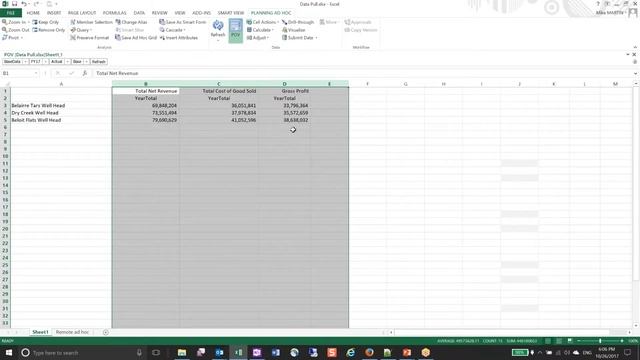Viewport: 640px width, 360px height.
Task: Add a new sheet with the plus button
Action: (106, 332)
